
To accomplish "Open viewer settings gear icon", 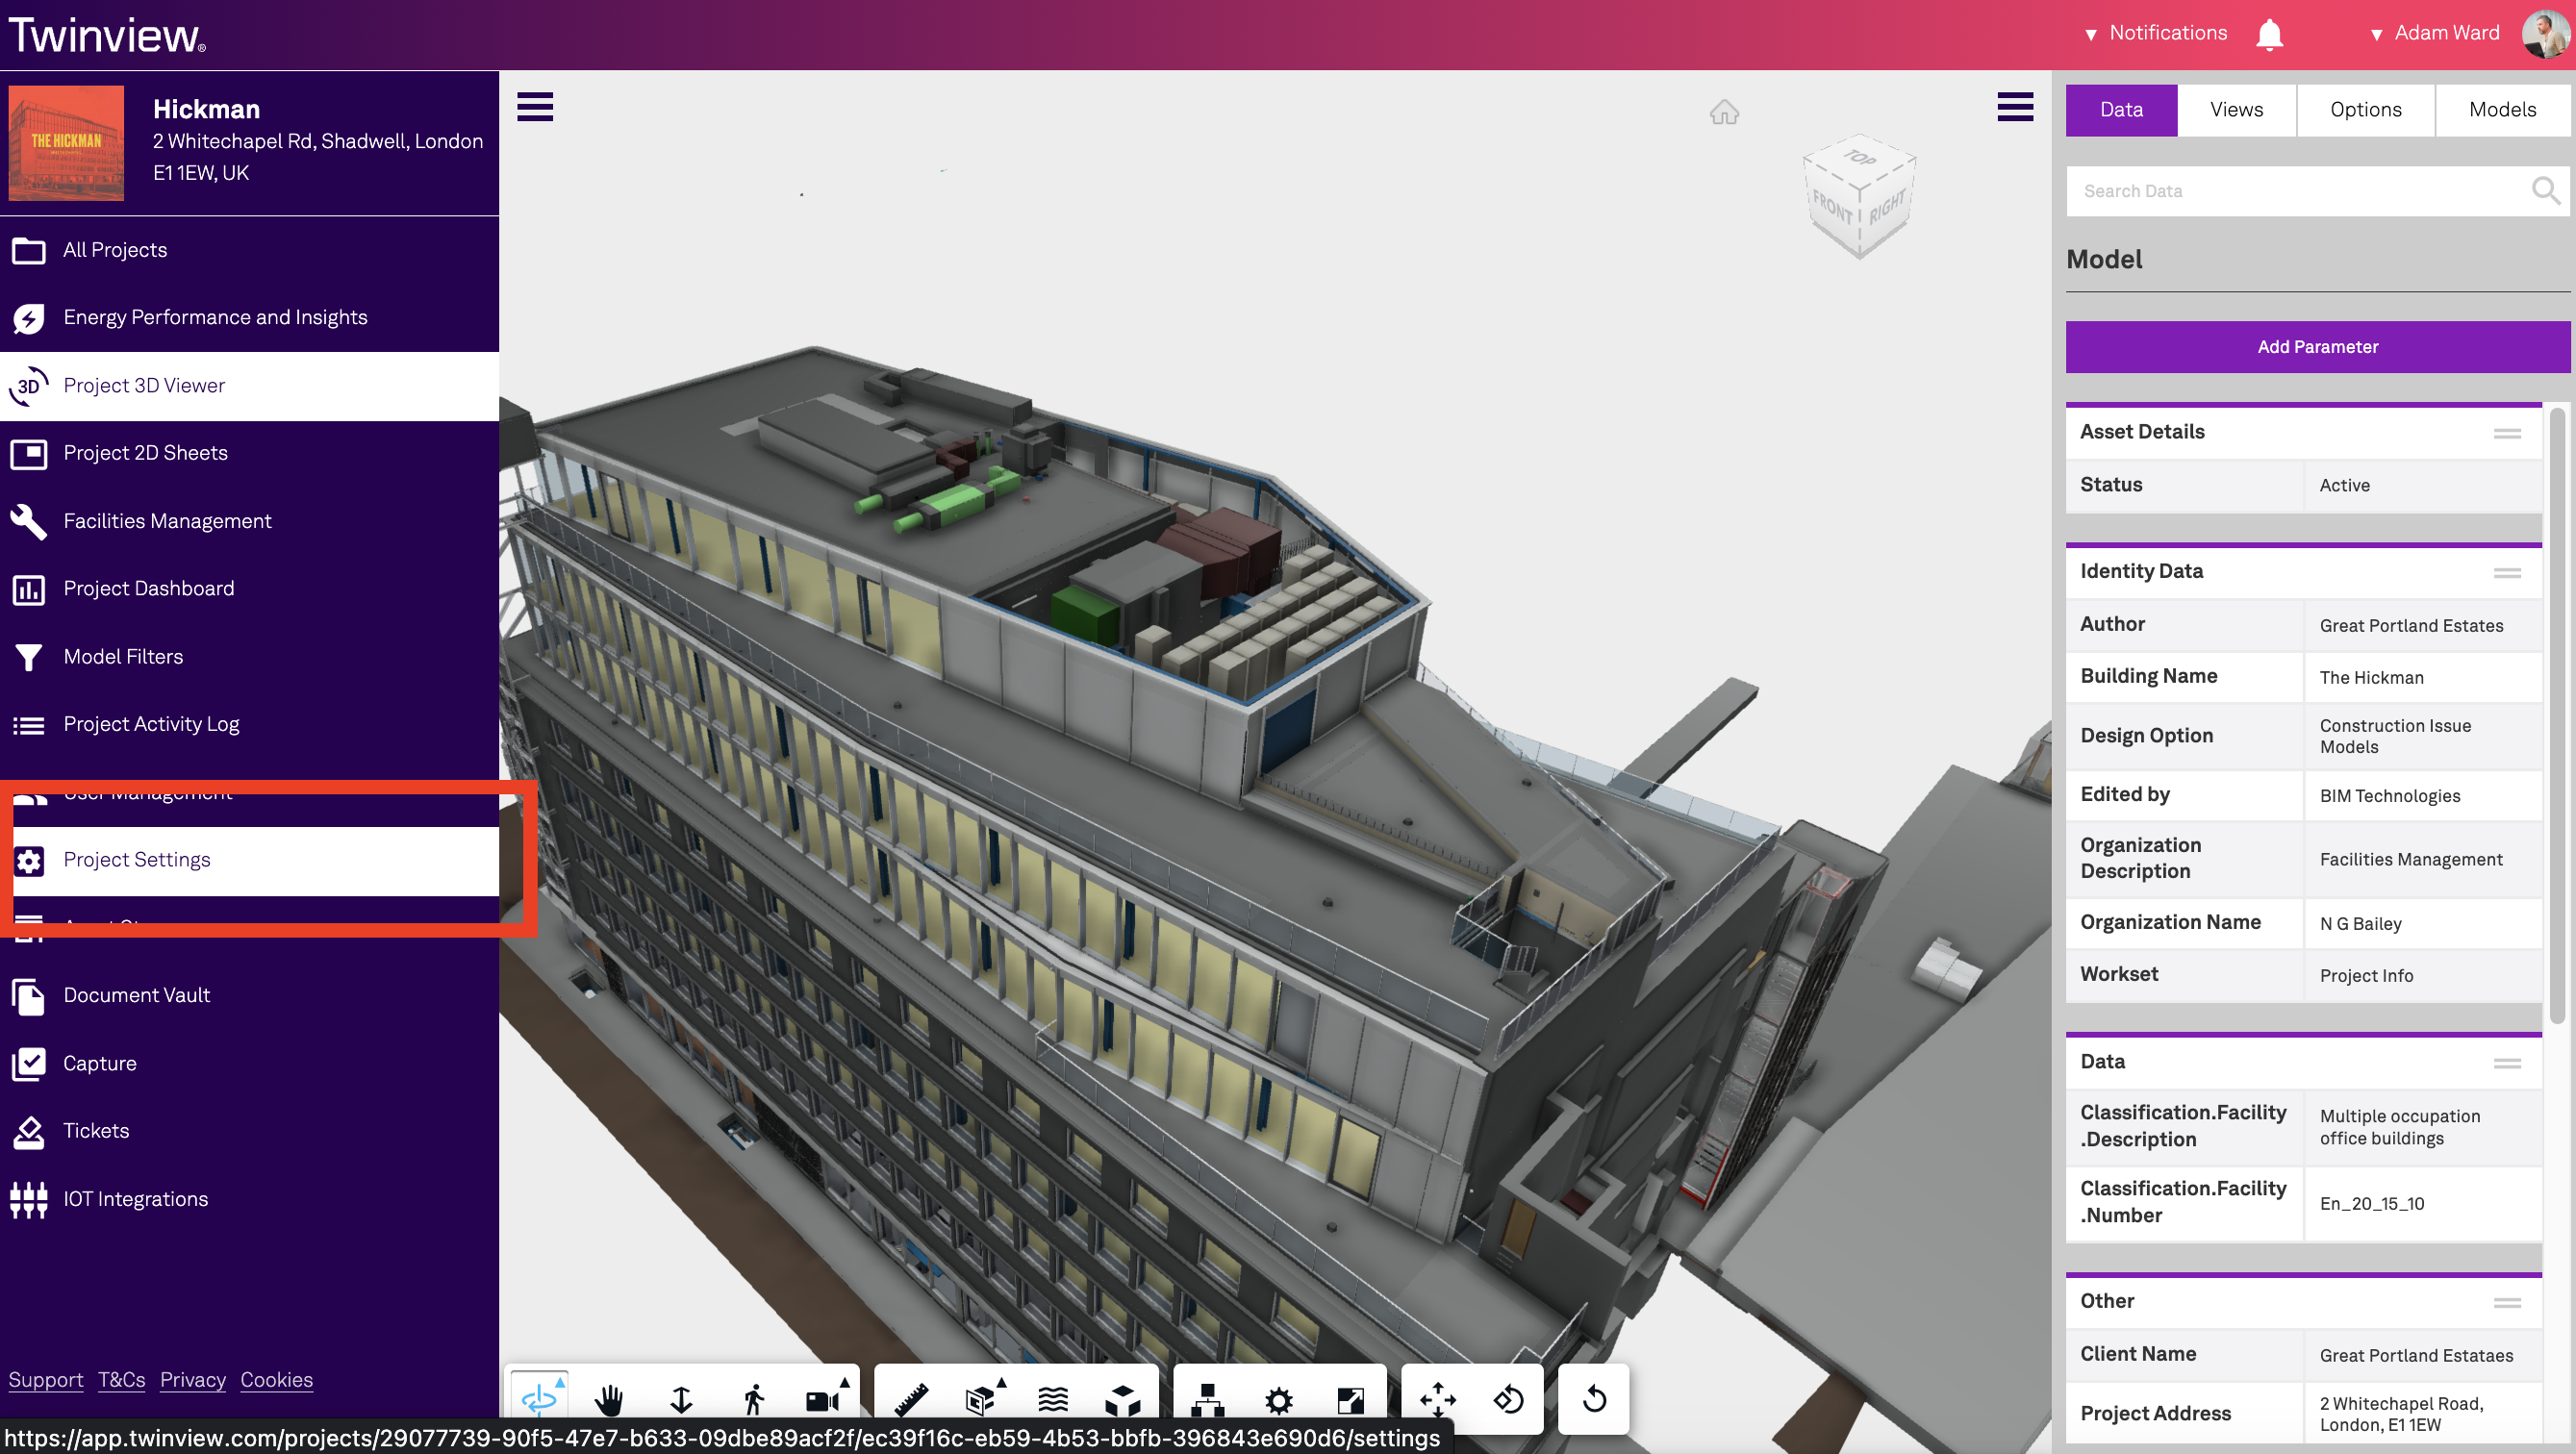I will coord(1278,1399).
